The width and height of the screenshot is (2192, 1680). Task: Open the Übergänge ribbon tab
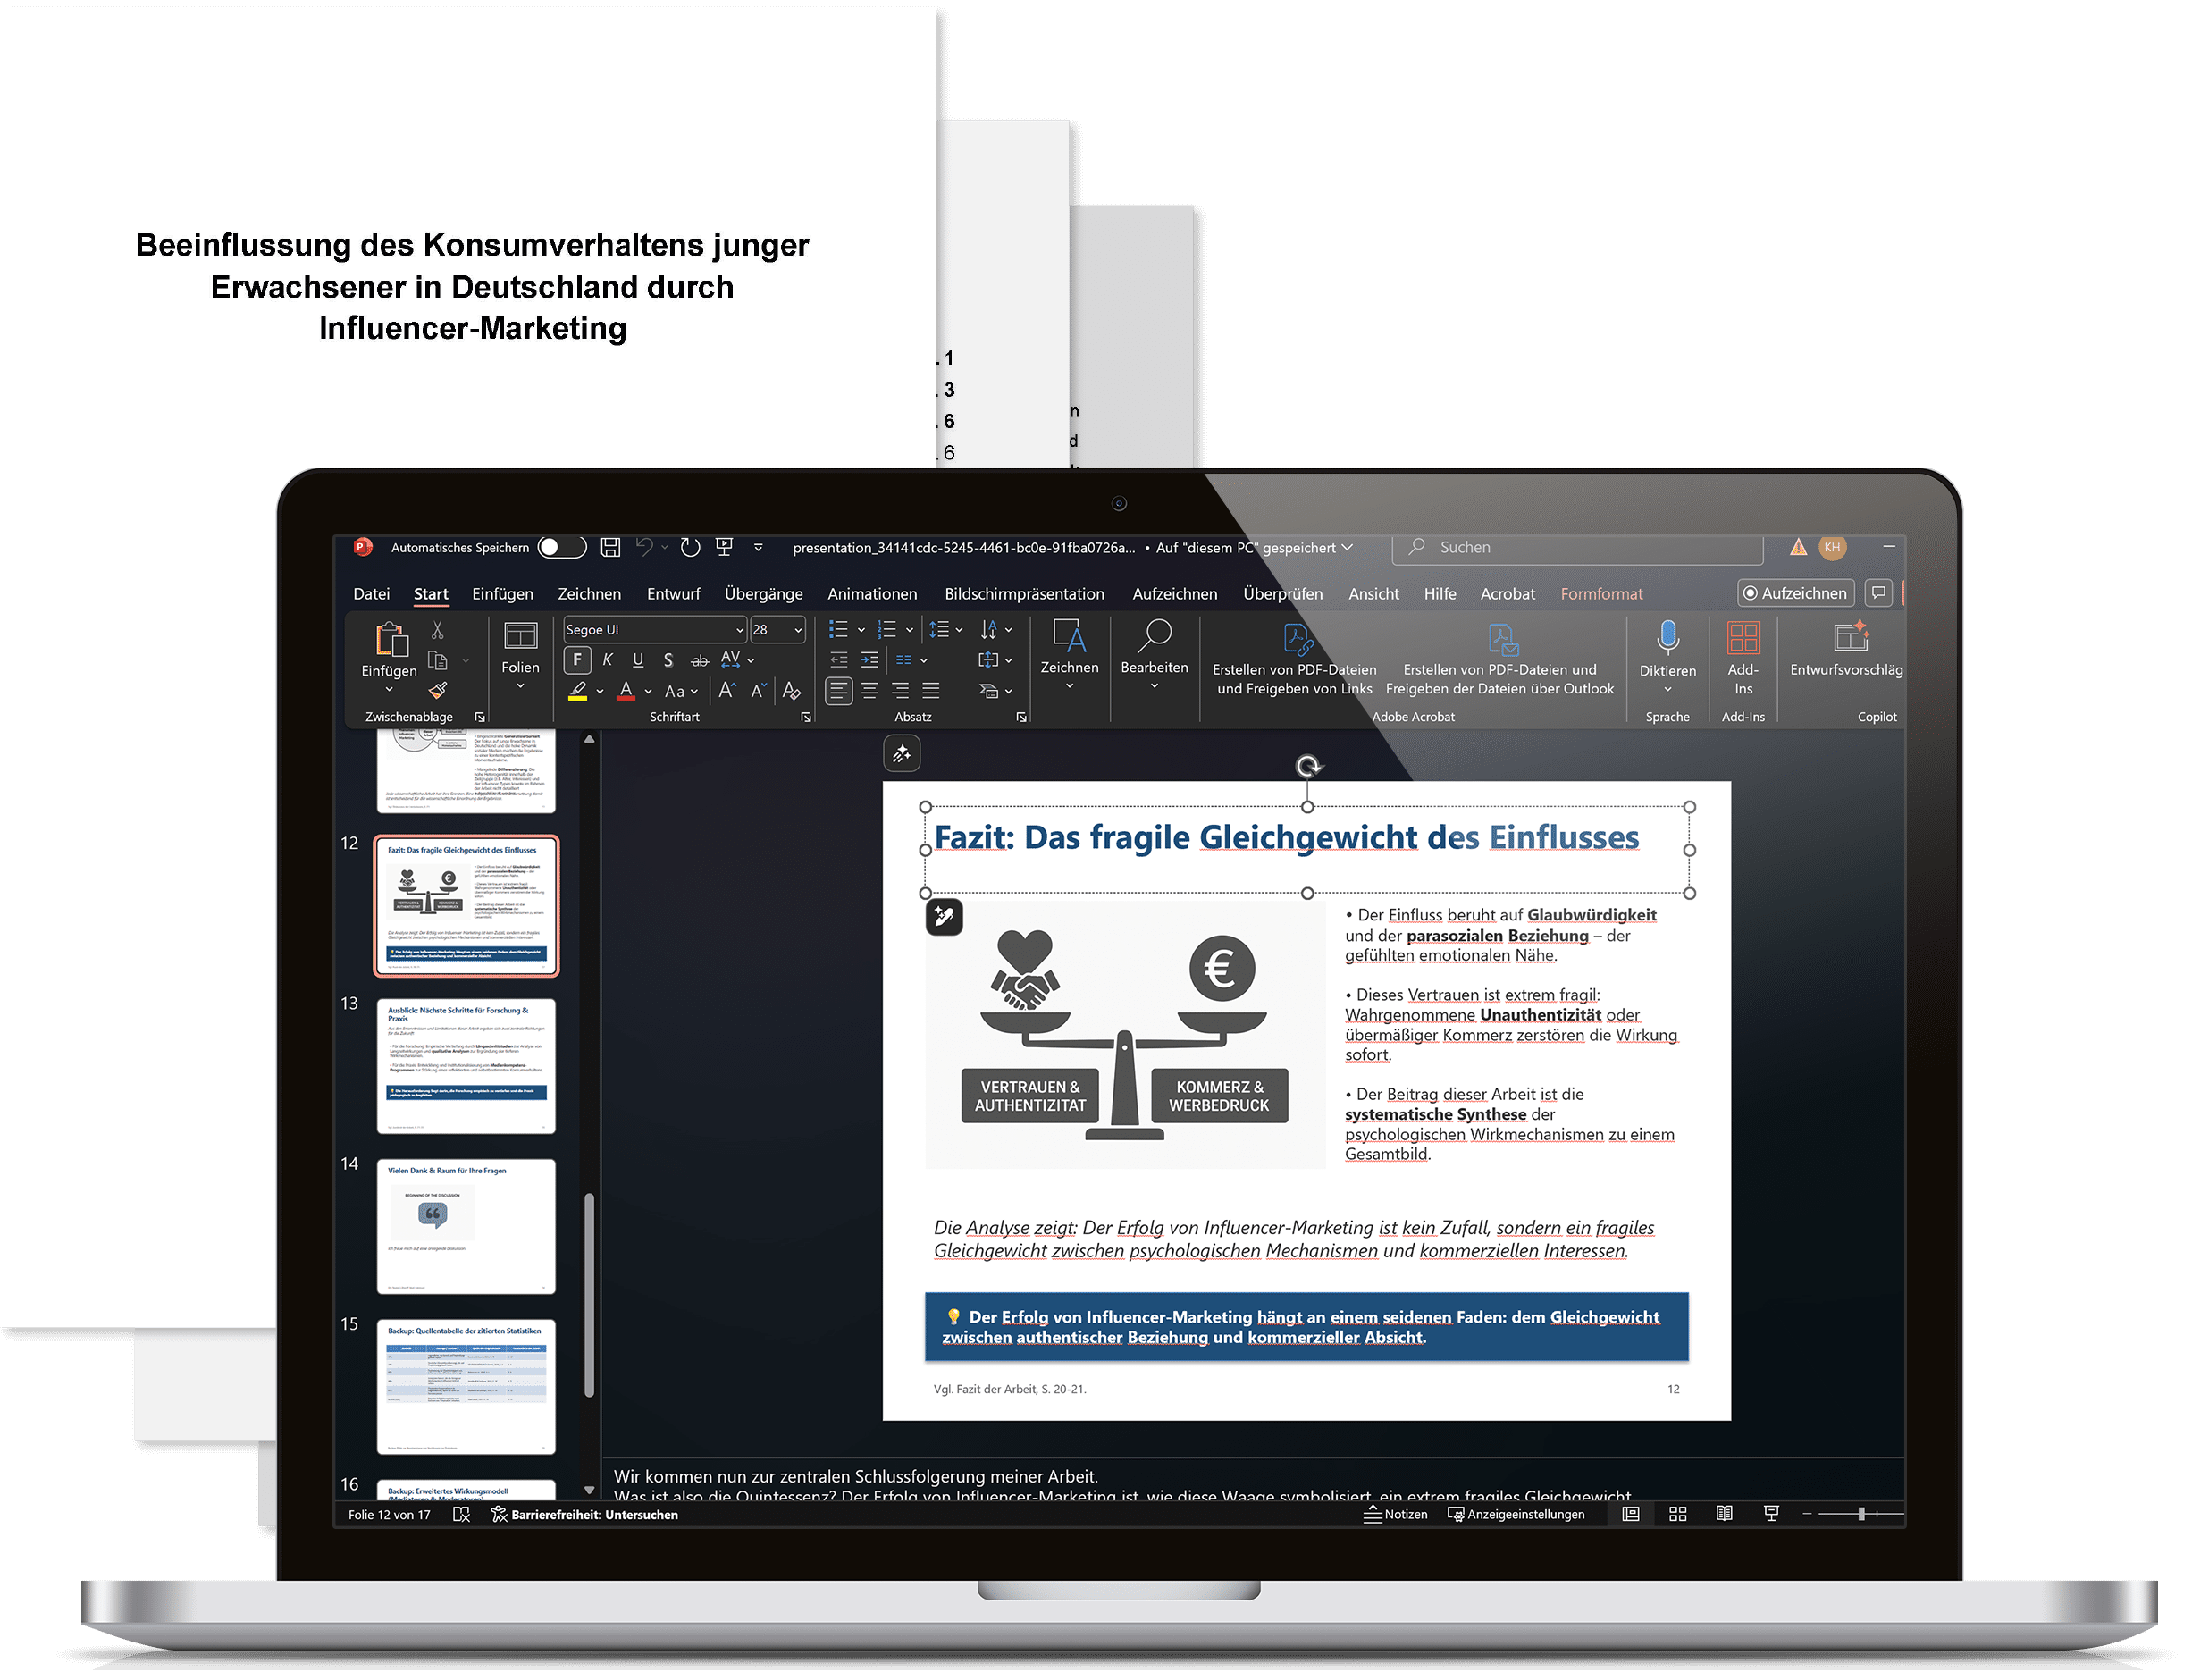coord(763,594)
